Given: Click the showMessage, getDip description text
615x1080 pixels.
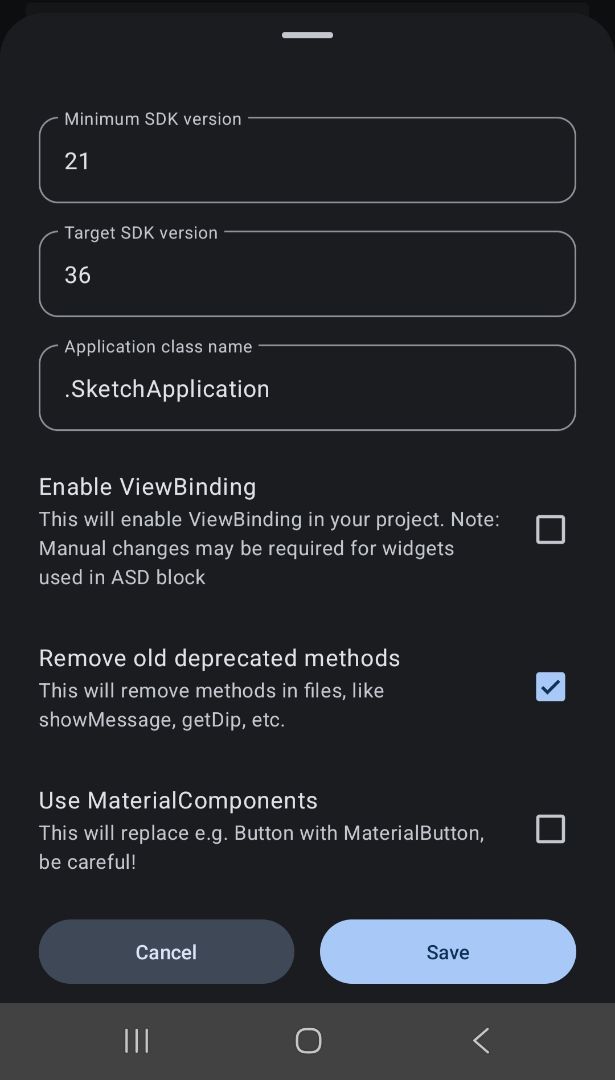Looking at the screenshot, I should tap(211, 705).
